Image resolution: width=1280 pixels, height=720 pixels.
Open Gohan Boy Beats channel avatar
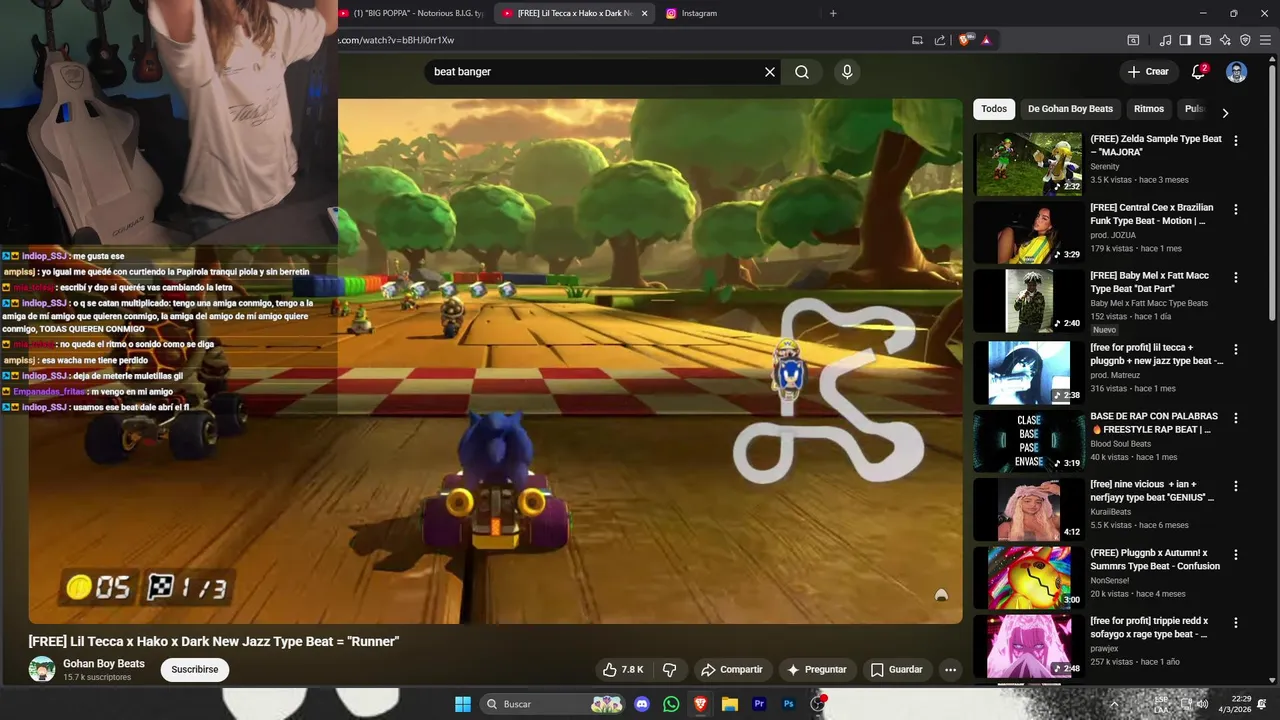point(42,669)
